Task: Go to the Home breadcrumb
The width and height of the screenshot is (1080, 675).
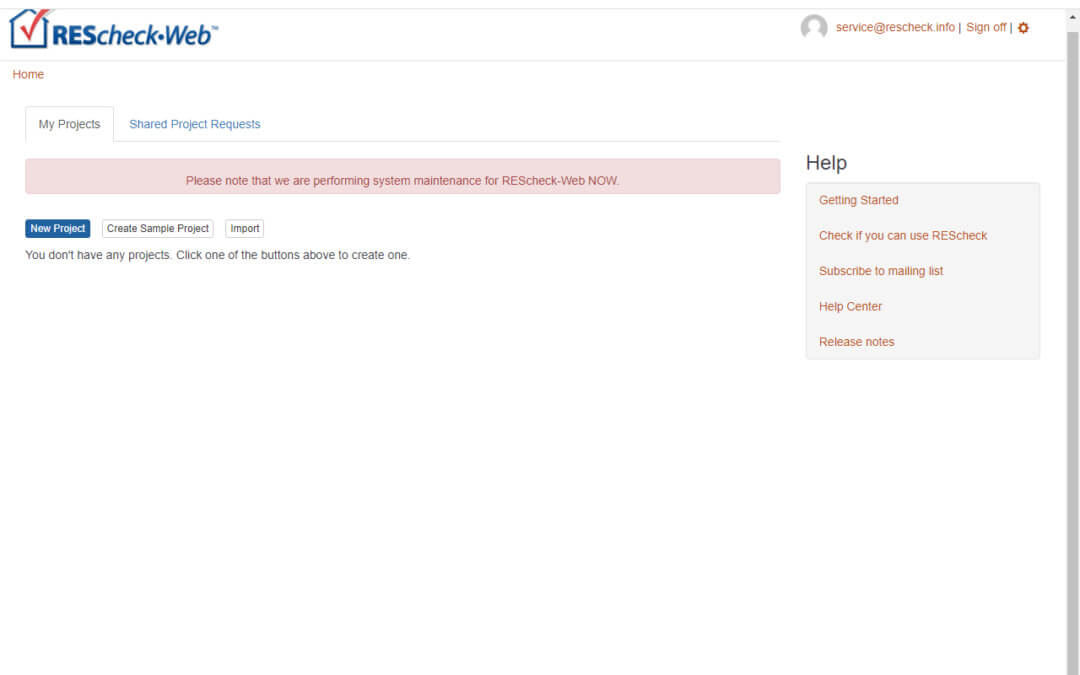Action: (28, 75)
